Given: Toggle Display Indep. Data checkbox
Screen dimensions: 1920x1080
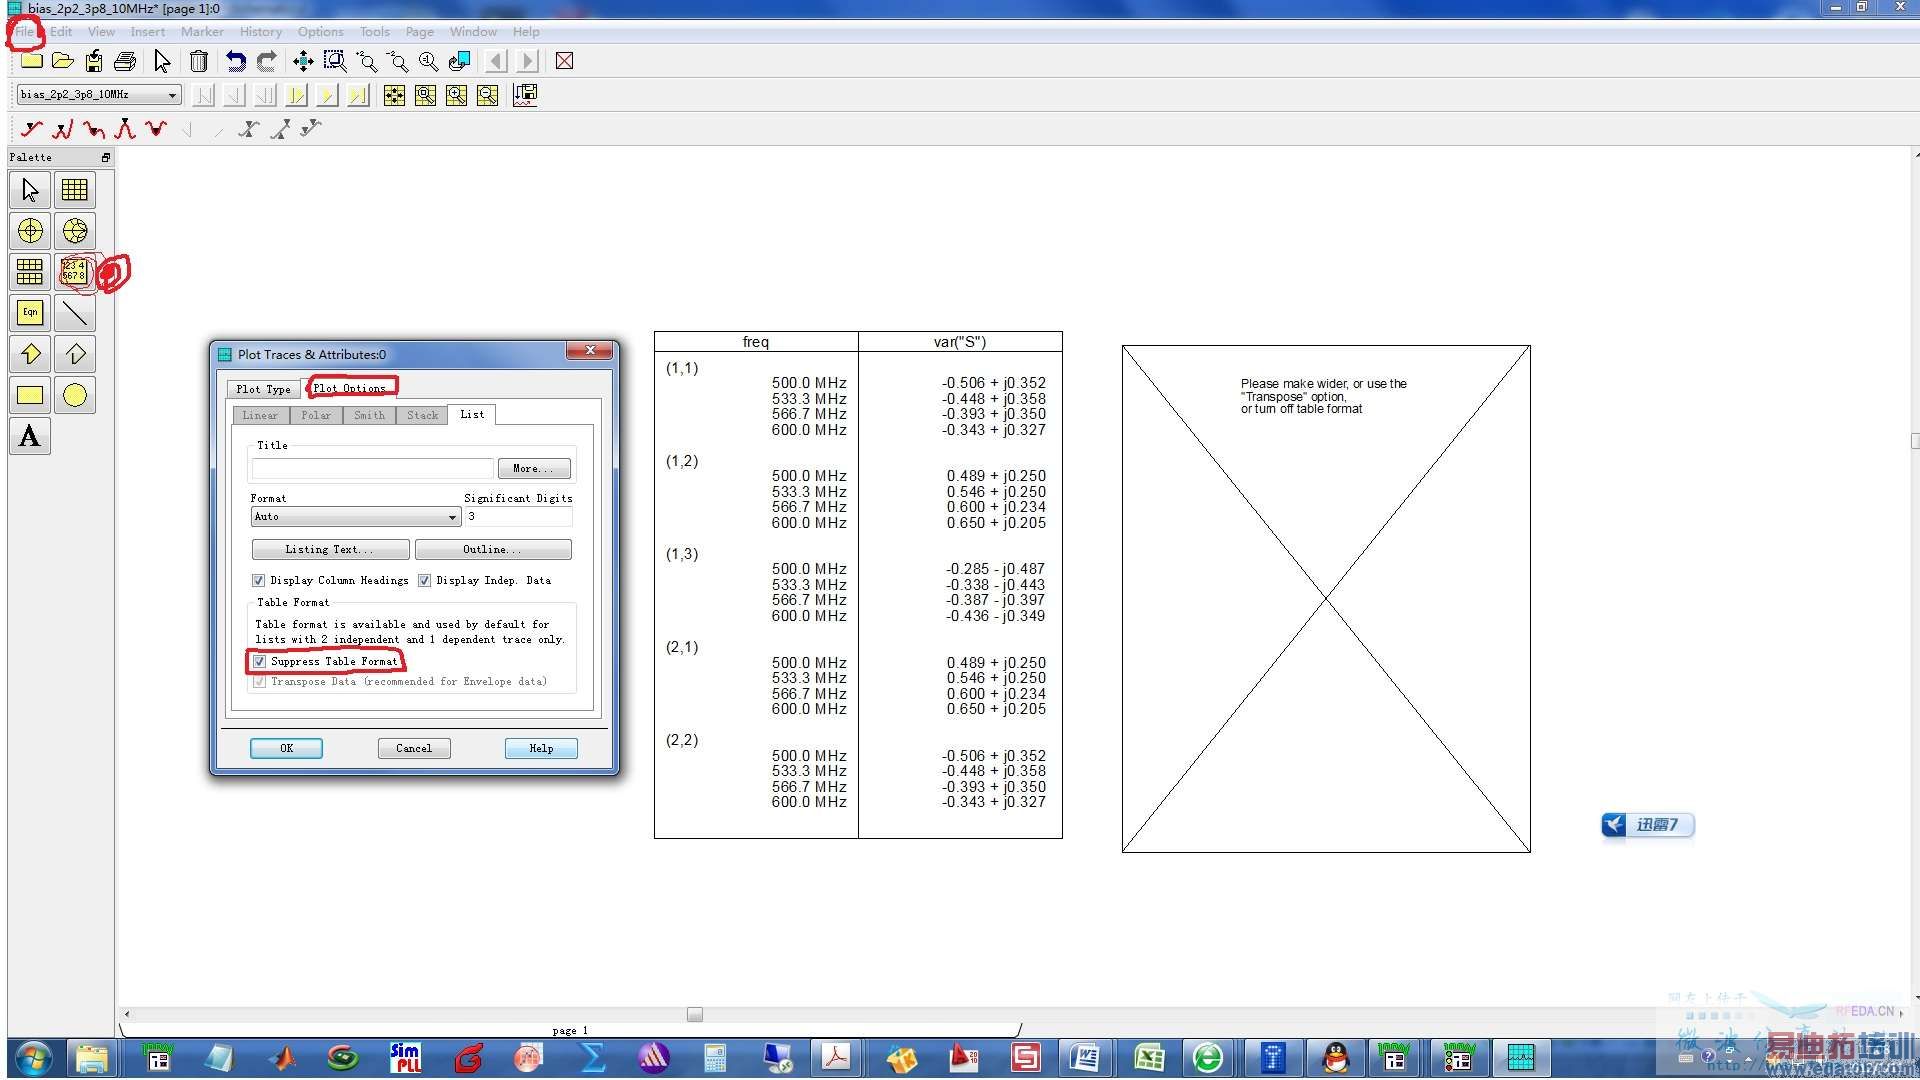Looking at the screenshot, I should [x=425, y=580].
